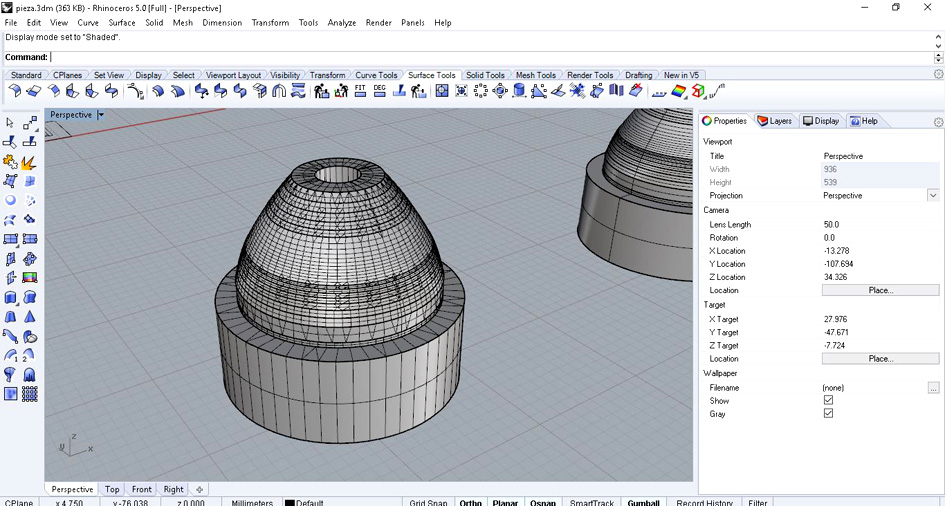Switch to the Solid Tools toolbar tab
This screenshot has width=945, height=506.
point(485,75)
